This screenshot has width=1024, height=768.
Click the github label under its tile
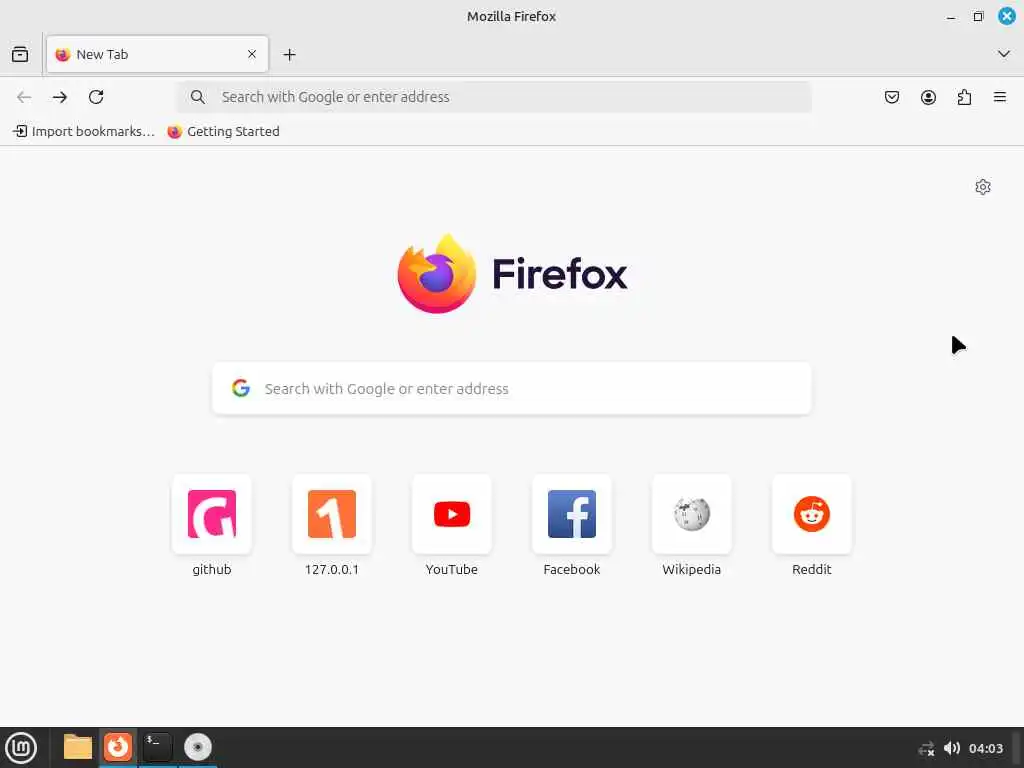pyautogui.click(x=212, y=569)
